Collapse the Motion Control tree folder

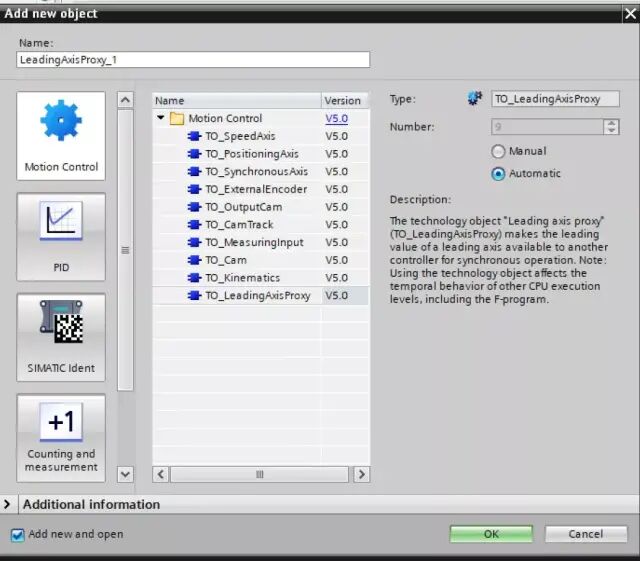point(161,118)
